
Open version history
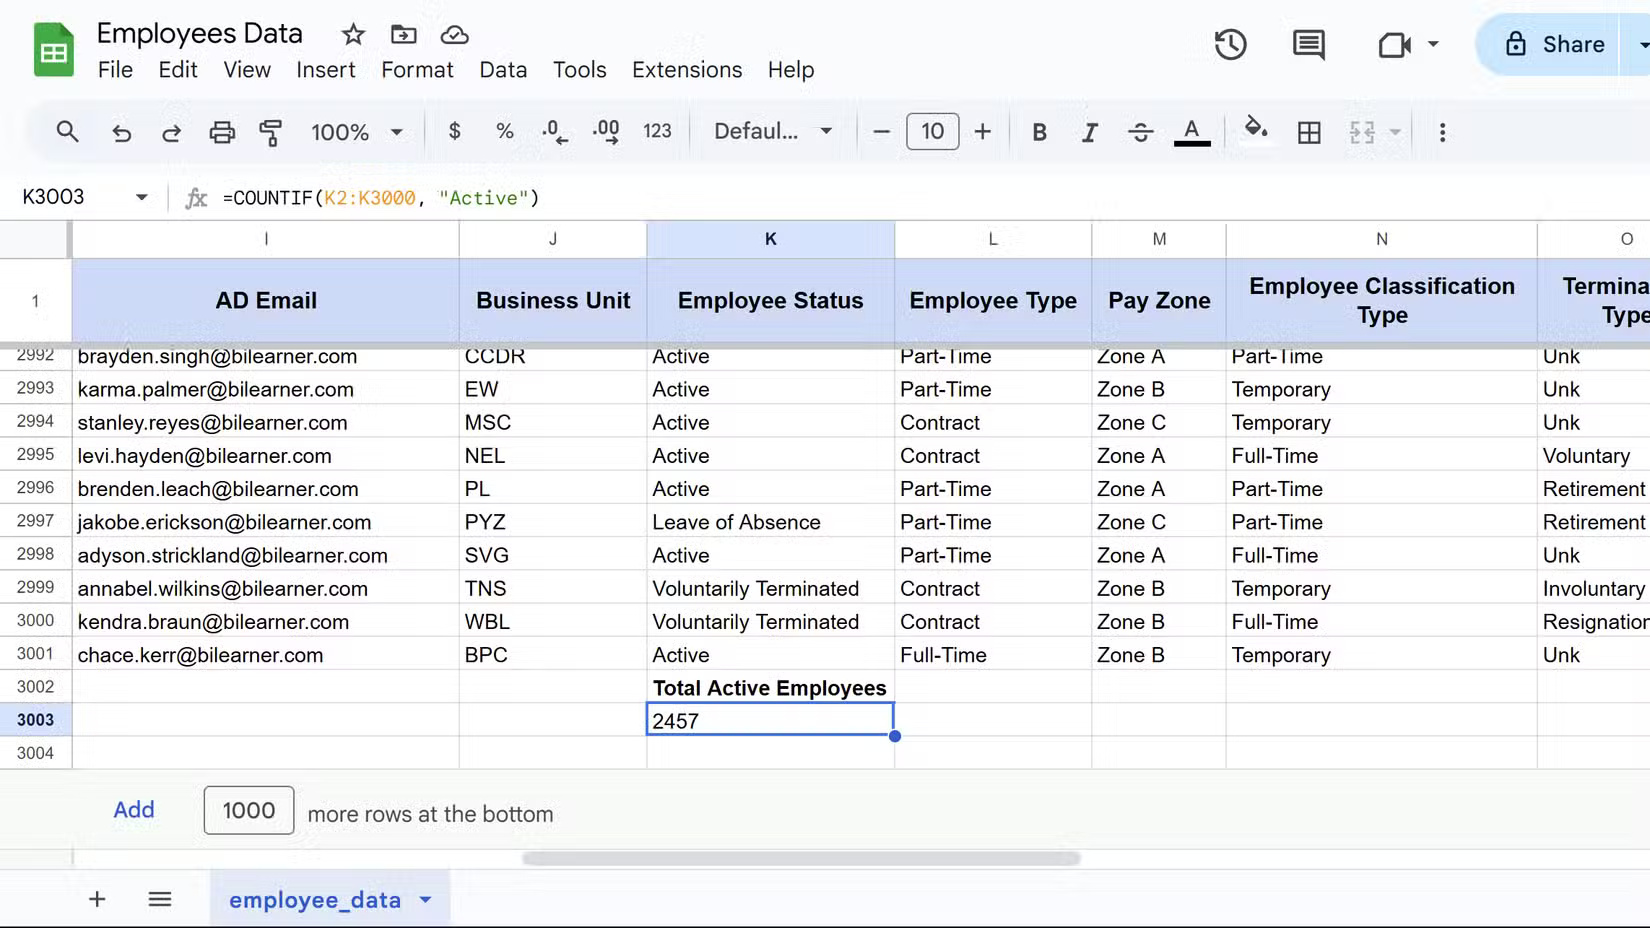(1230, 44)
